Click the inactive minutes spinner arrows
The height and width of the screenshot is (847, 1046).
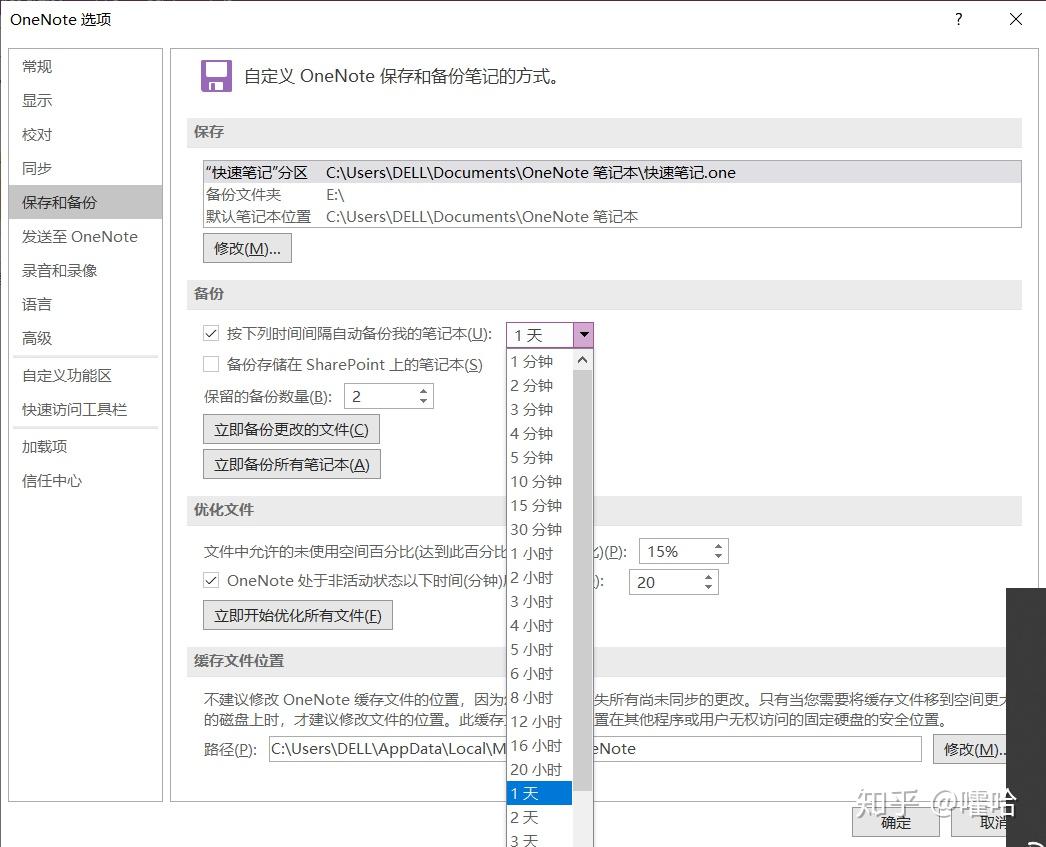point(708,582)
